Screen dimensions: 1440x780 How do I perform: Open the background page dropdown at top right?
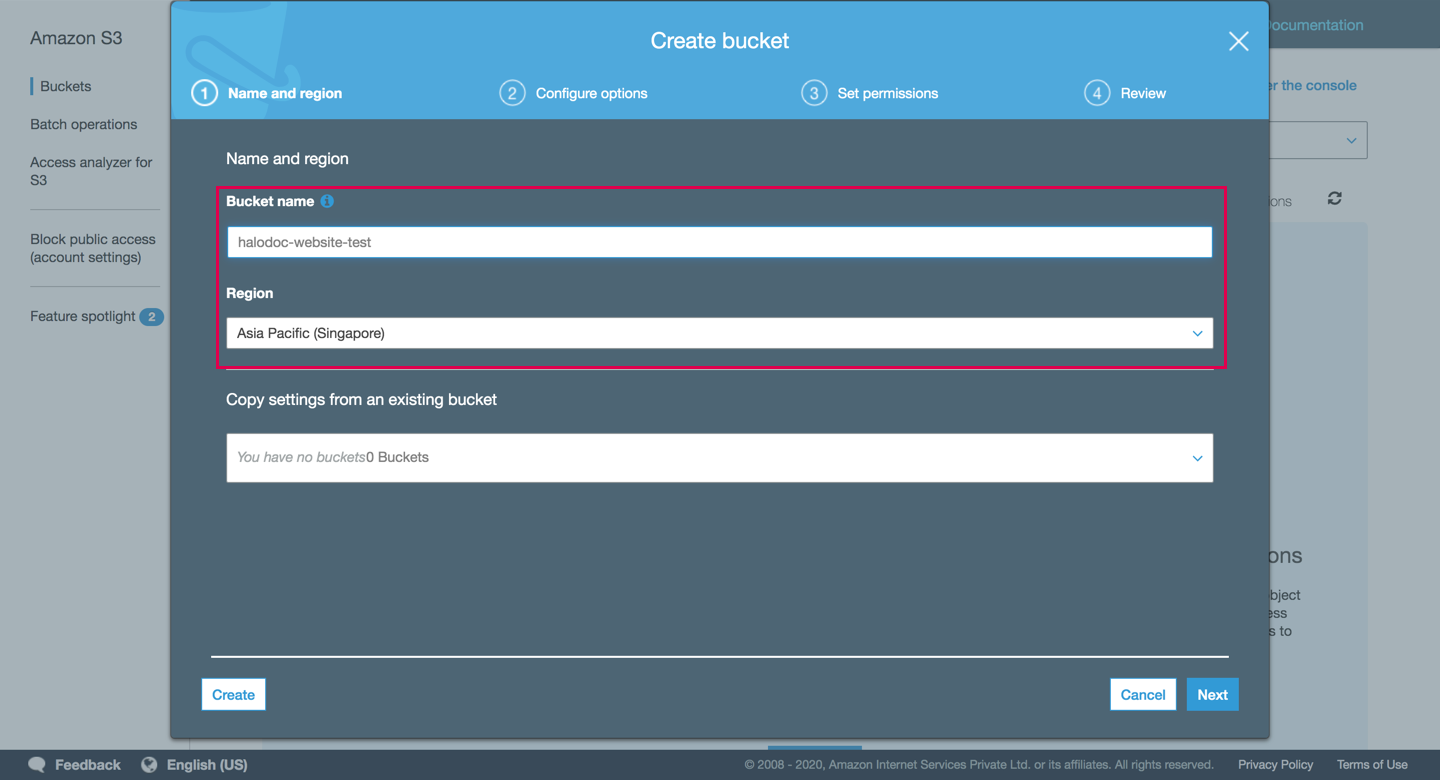1318,140
